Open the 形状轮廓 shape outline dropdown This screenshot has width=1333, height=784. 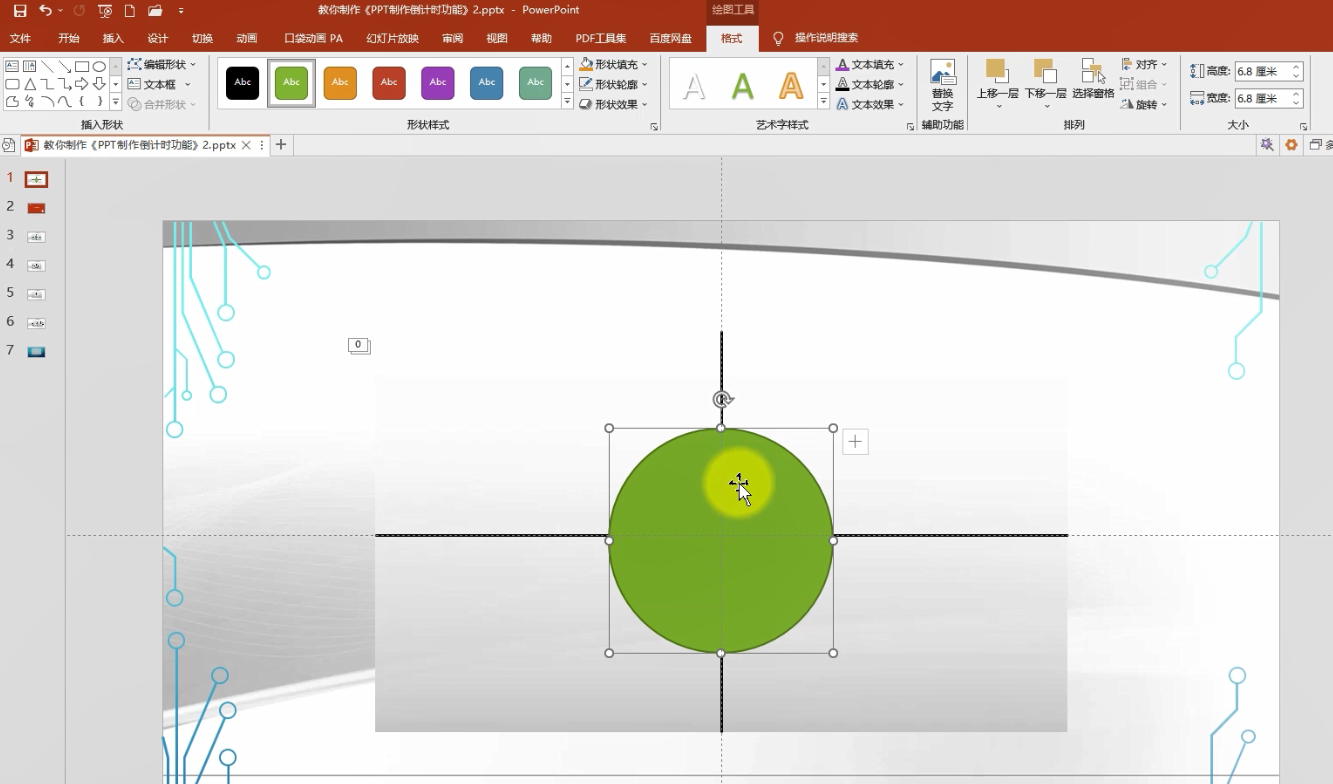(x=615, y=85)
